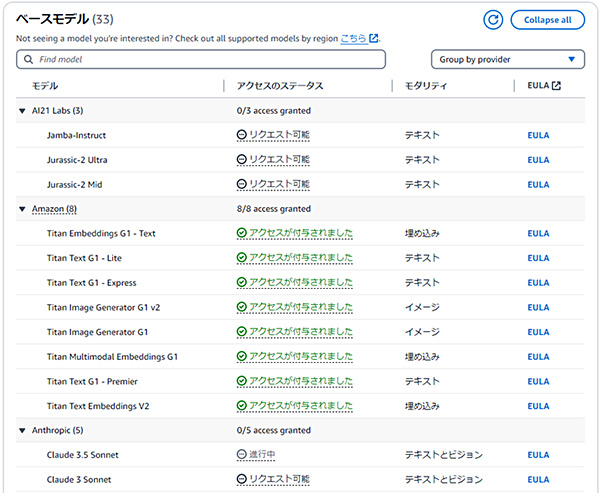The image size is (600, 493).
Task: Click リクエスト可能 status for Claude 3 Sonnet
Action: pyautogui.click(x=273, y=479)
